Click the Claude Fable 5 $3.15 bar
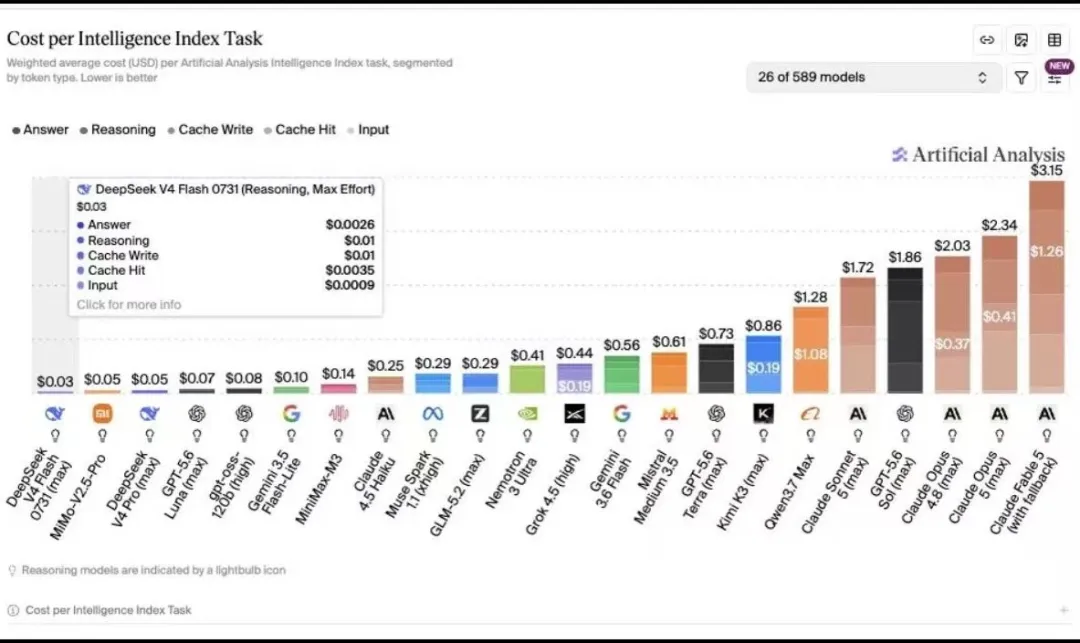 1046,286
